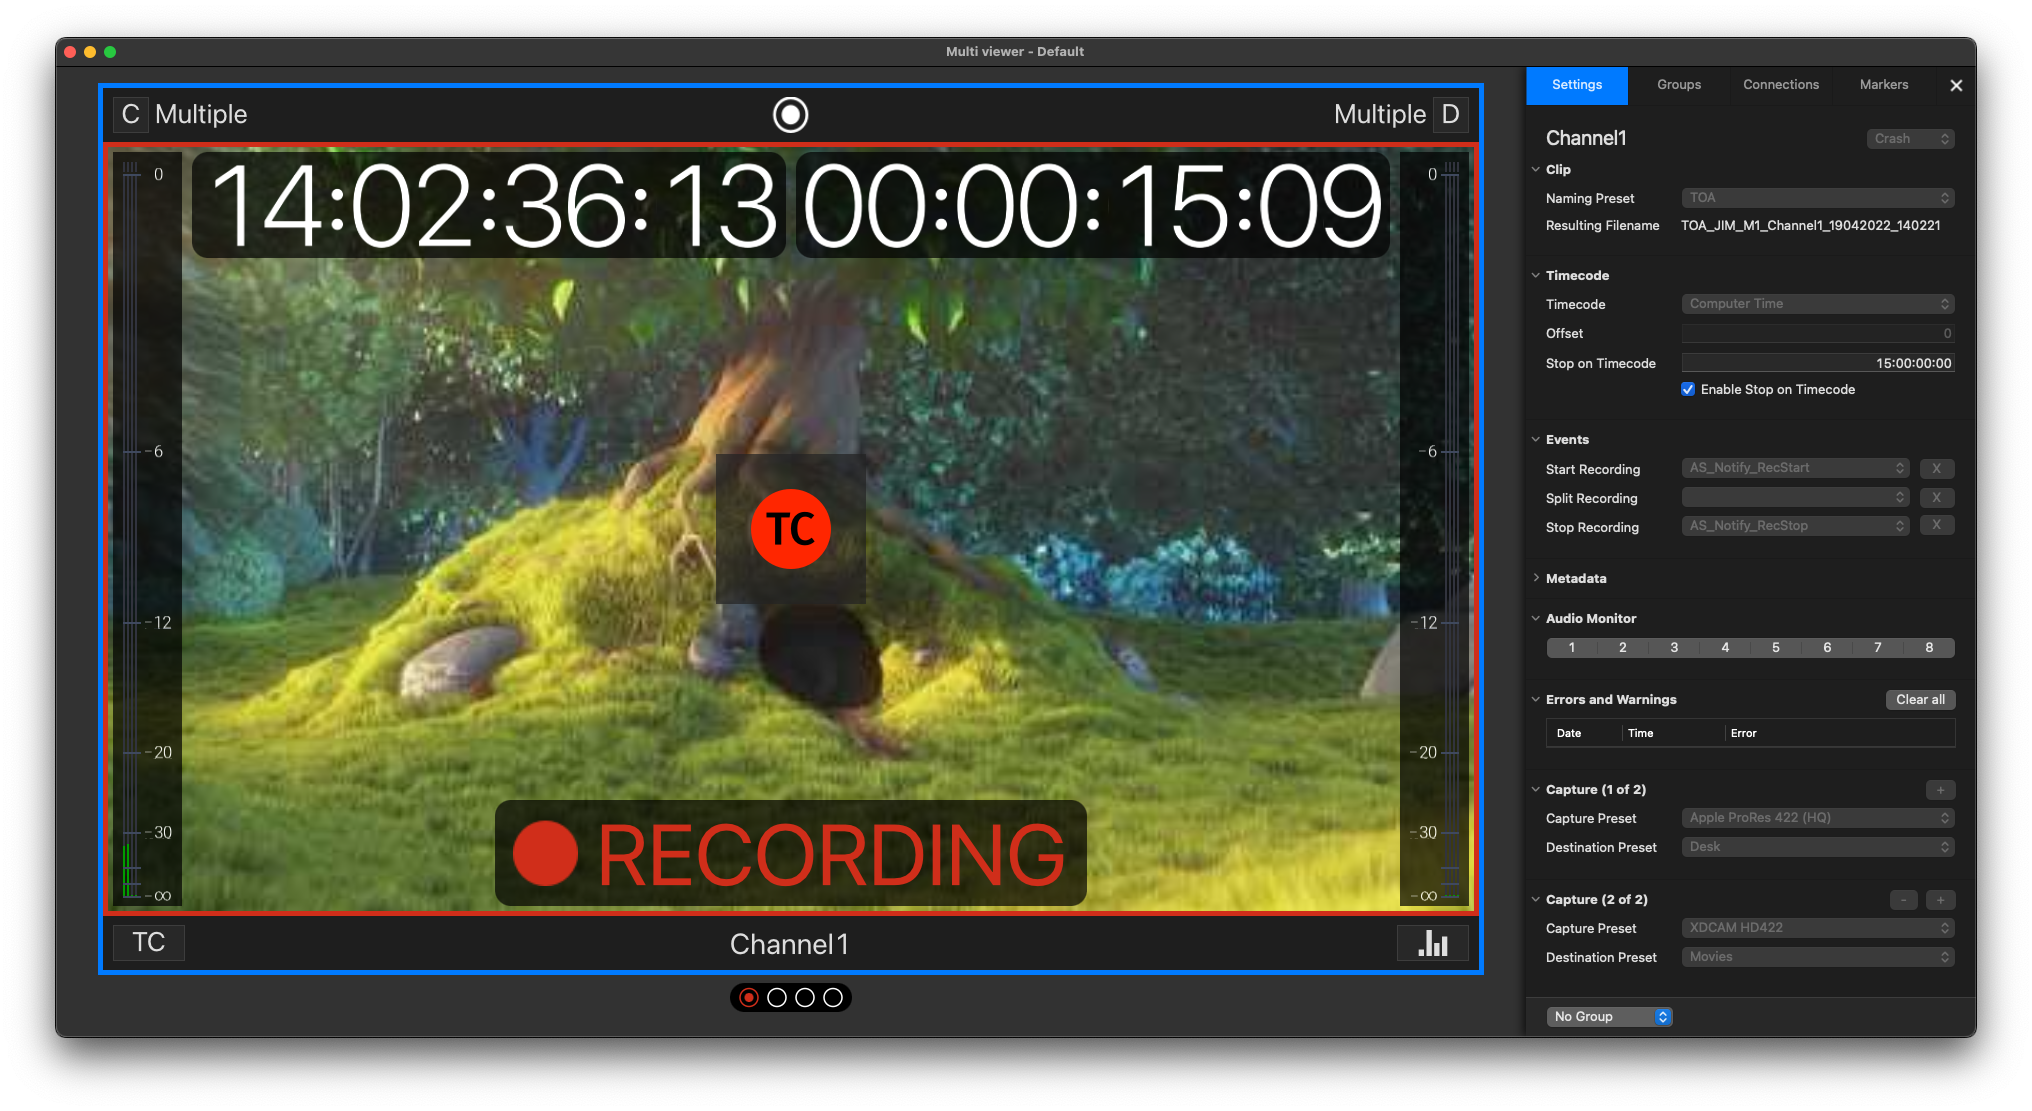Viewport: 2032px width, 1111px height.
Task: Click the D source letter box
Action: pos(1450,114)
